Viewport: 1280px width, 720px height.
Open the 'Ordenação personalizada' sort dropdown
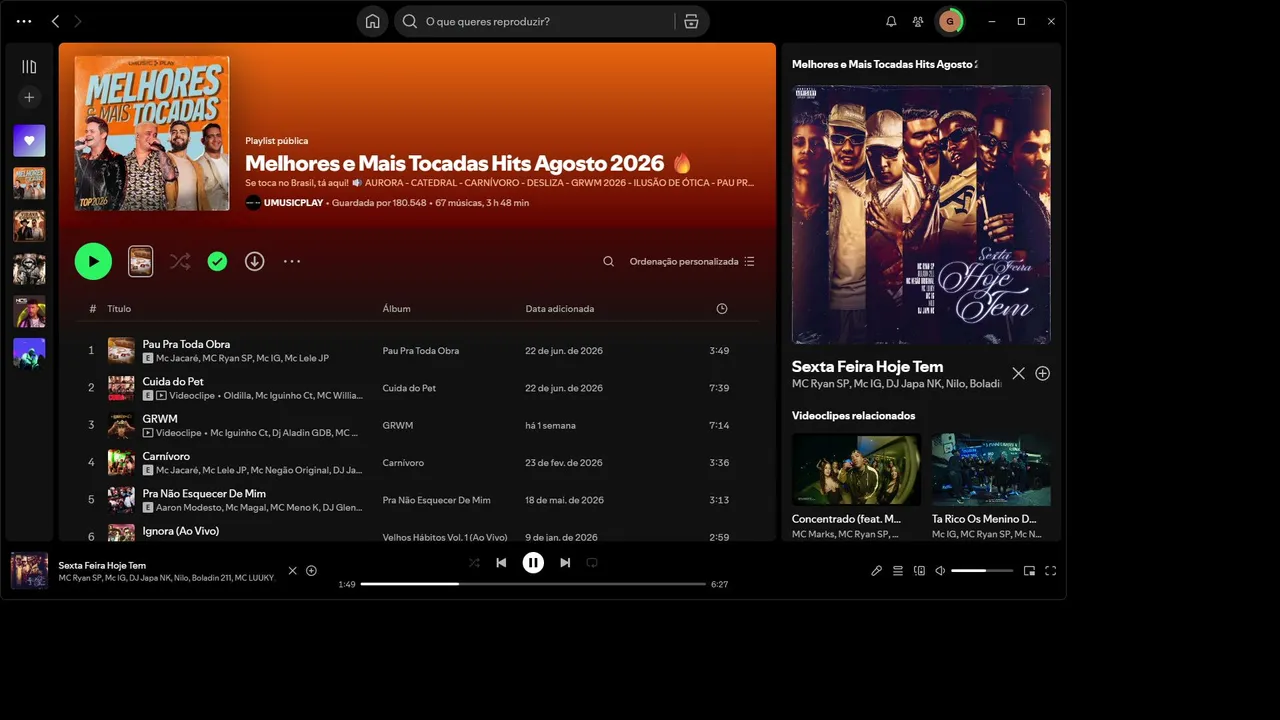[692, 261]
